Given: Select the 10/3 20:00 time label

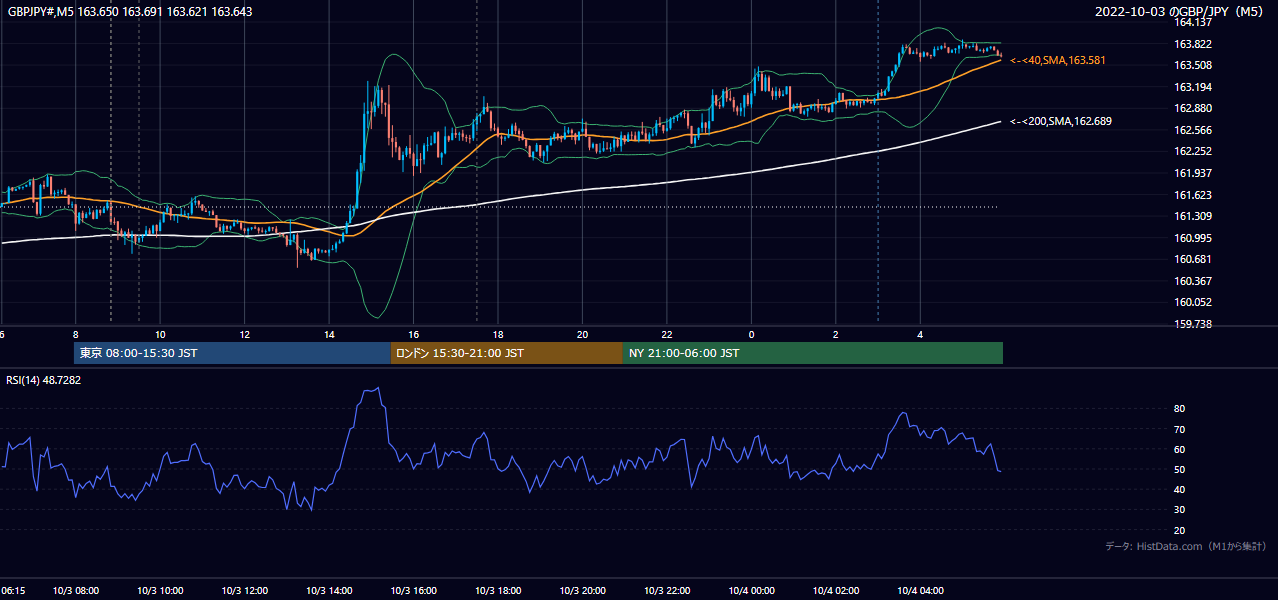Looking at the screenshot, I should [583, 591].
